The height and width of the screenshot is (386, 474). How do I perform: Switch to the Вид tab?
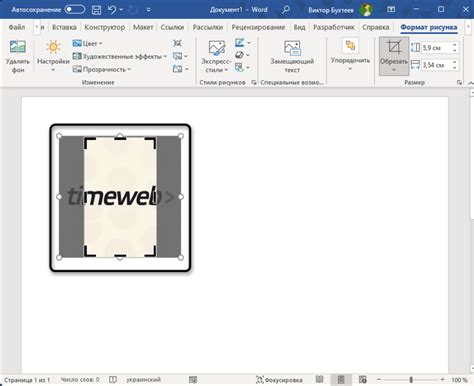click(299, 27)
